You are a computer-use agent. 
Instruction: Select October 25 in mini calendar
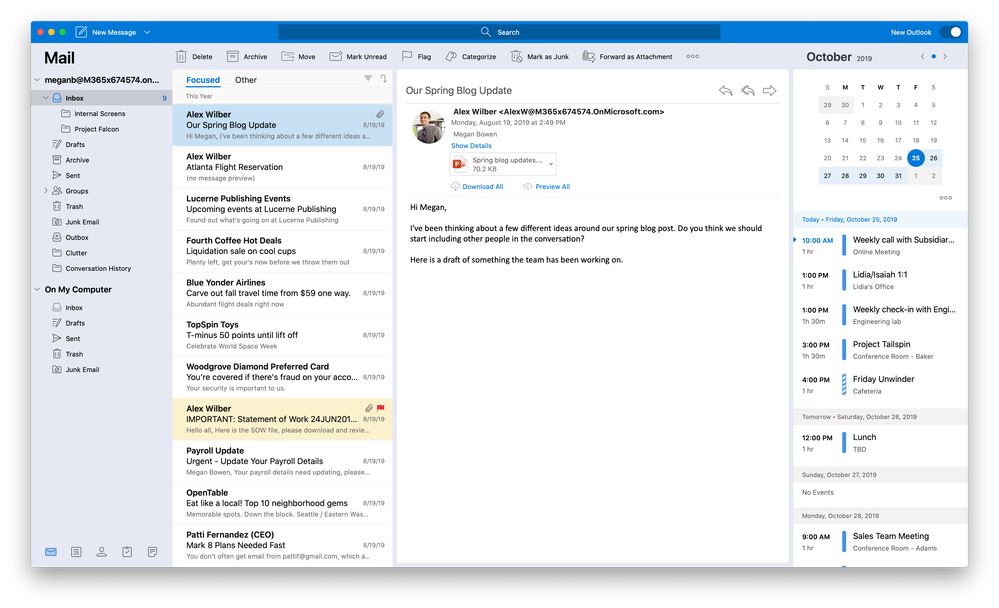916,158
